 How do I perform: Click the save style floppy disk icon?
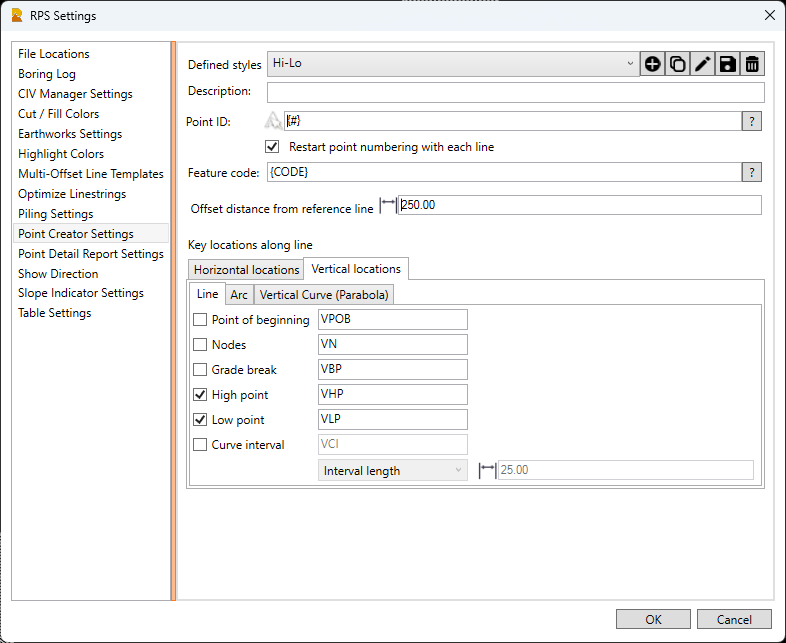pyautogui.click(x=727, y=64)
